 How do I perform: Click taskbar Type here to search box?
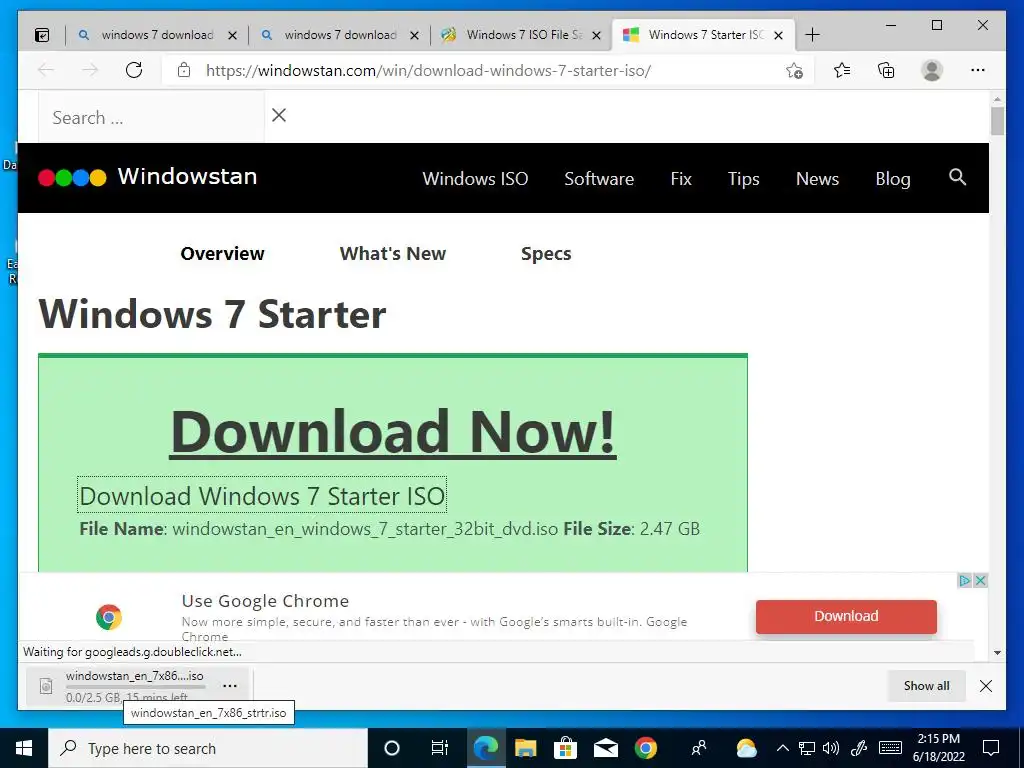pyautogui.click(x=208, y=748)
